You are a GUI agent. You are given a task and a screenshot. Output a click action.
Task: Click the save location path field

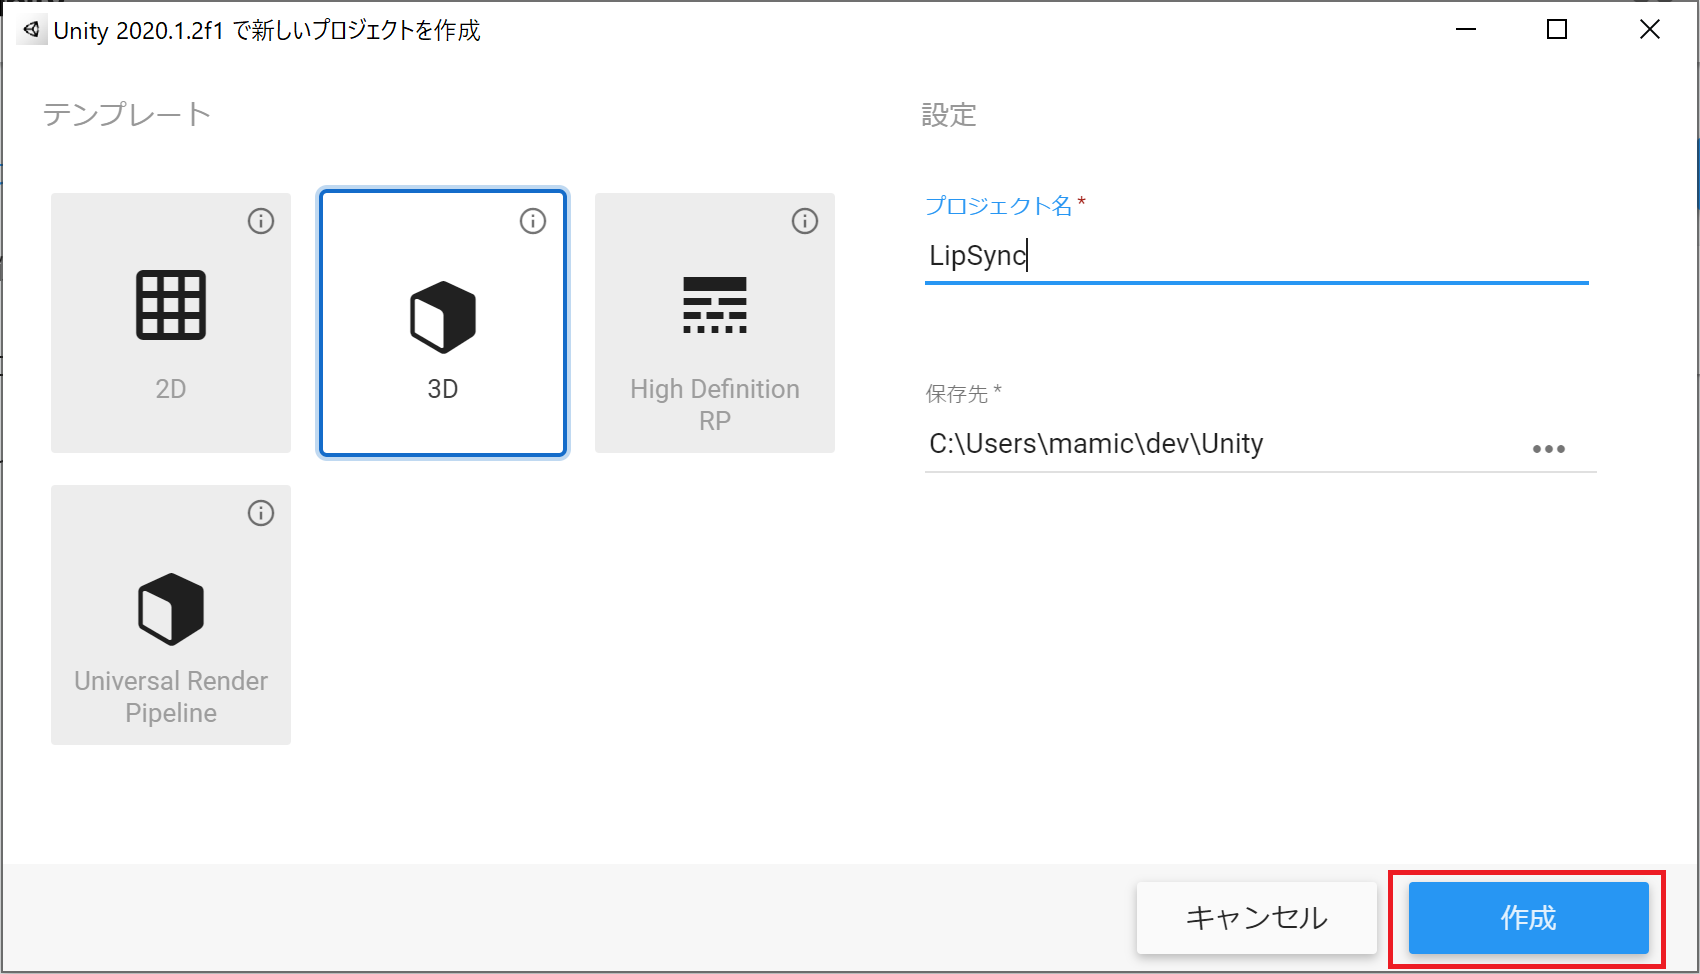1220,444
